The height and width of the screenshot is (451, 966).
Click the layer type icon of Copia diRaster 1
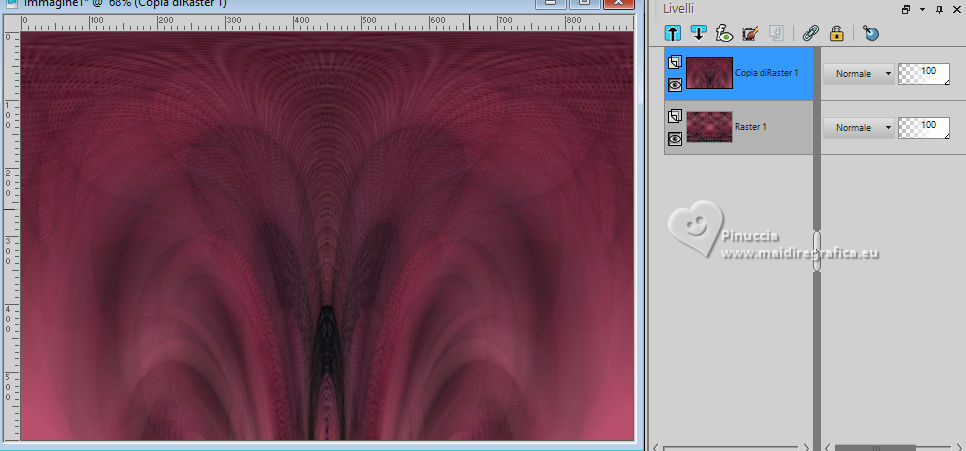(x=675, y=62)
